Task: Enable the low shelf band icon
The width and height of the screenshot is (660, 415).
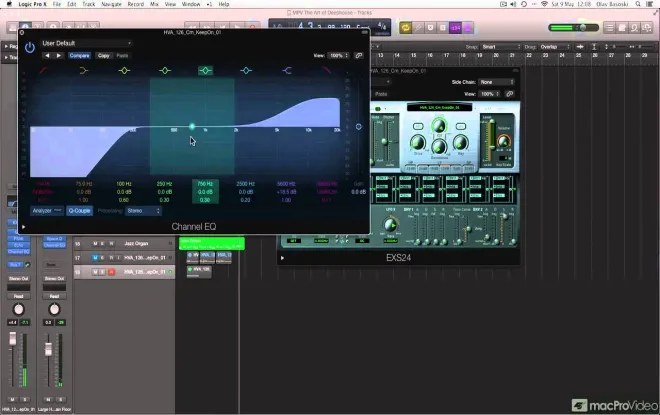Action: 84,71
